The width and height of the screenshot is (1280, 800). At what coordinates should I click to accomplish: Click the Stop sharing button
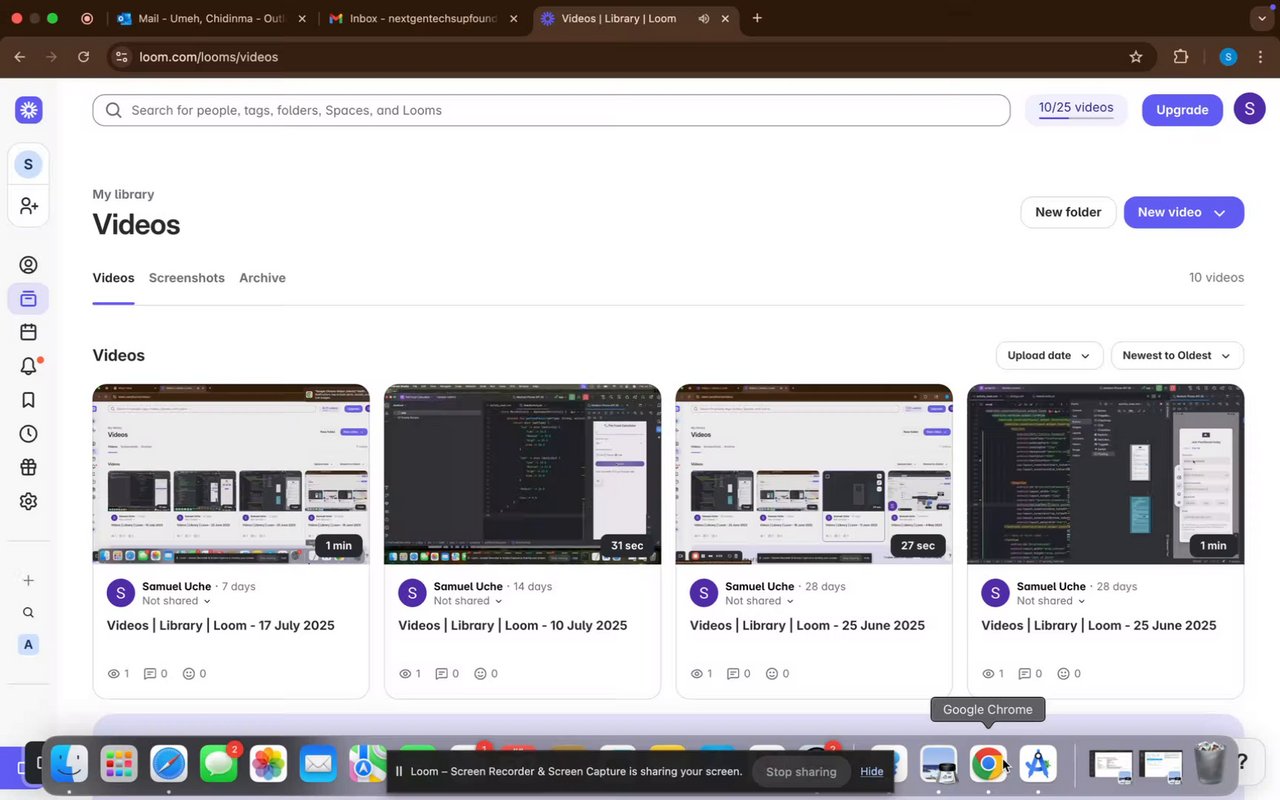pos(801,772)
